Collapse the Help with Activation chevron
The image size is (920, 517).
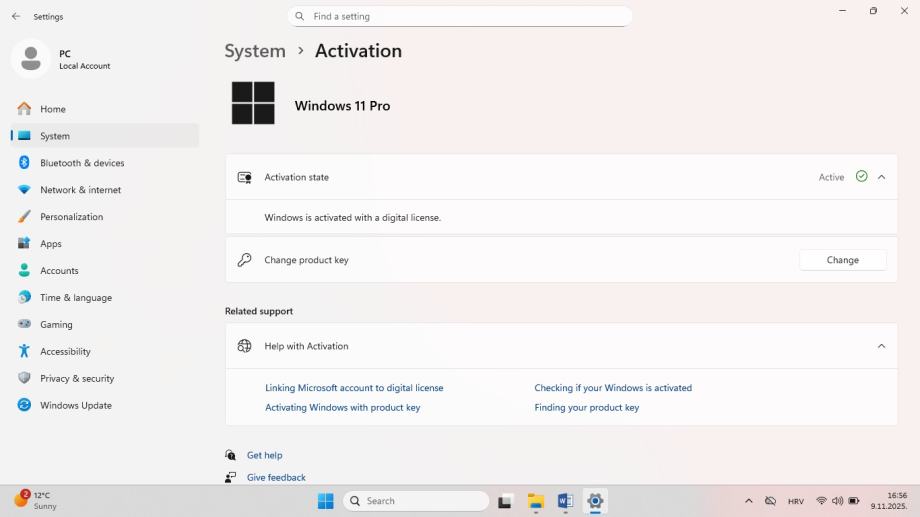pos(881,346)
